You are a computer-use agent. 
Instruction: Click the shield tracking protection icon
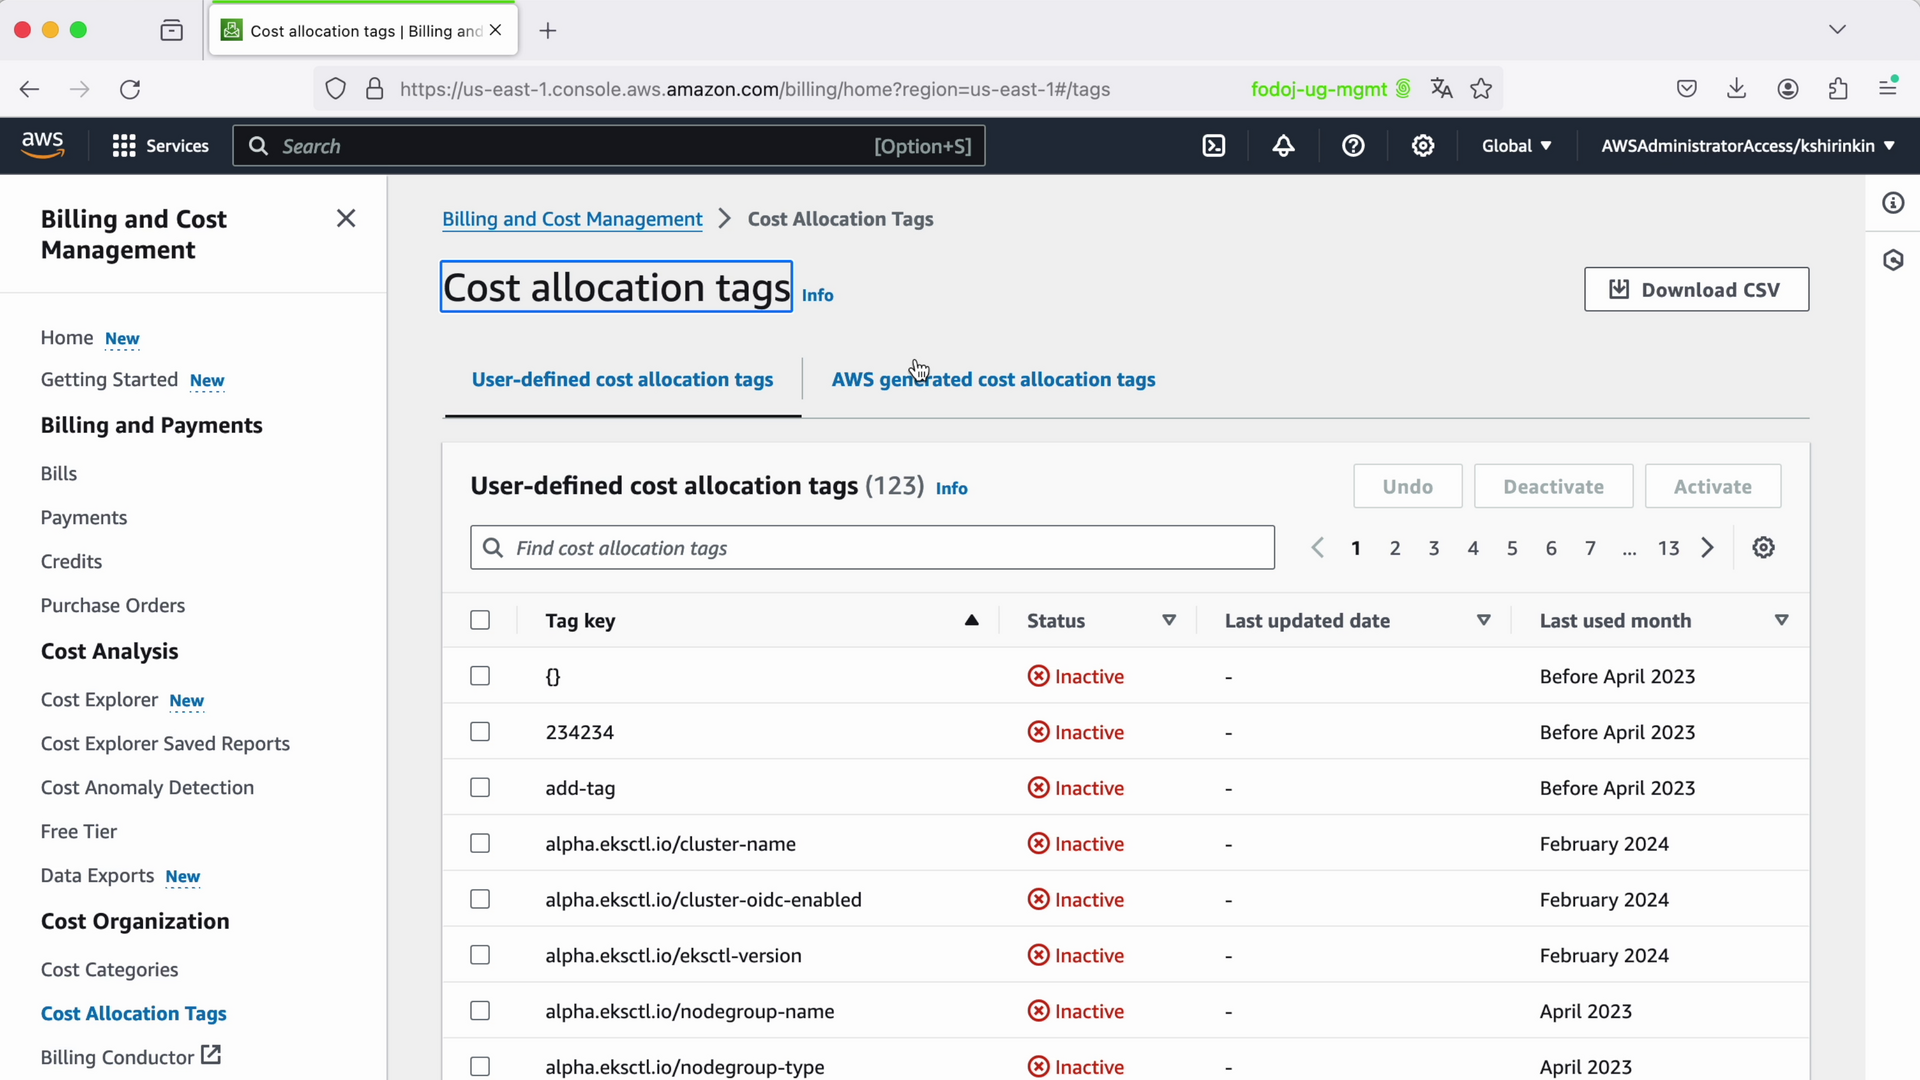coord(336,89)
